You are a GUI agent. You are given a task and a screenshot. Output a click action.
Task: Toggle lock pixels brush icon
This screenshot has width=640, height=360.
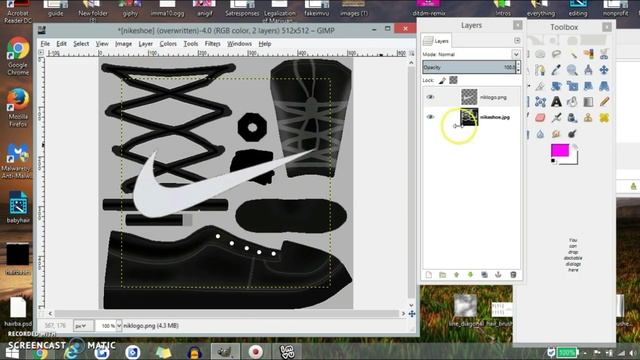tap(442, 80)
